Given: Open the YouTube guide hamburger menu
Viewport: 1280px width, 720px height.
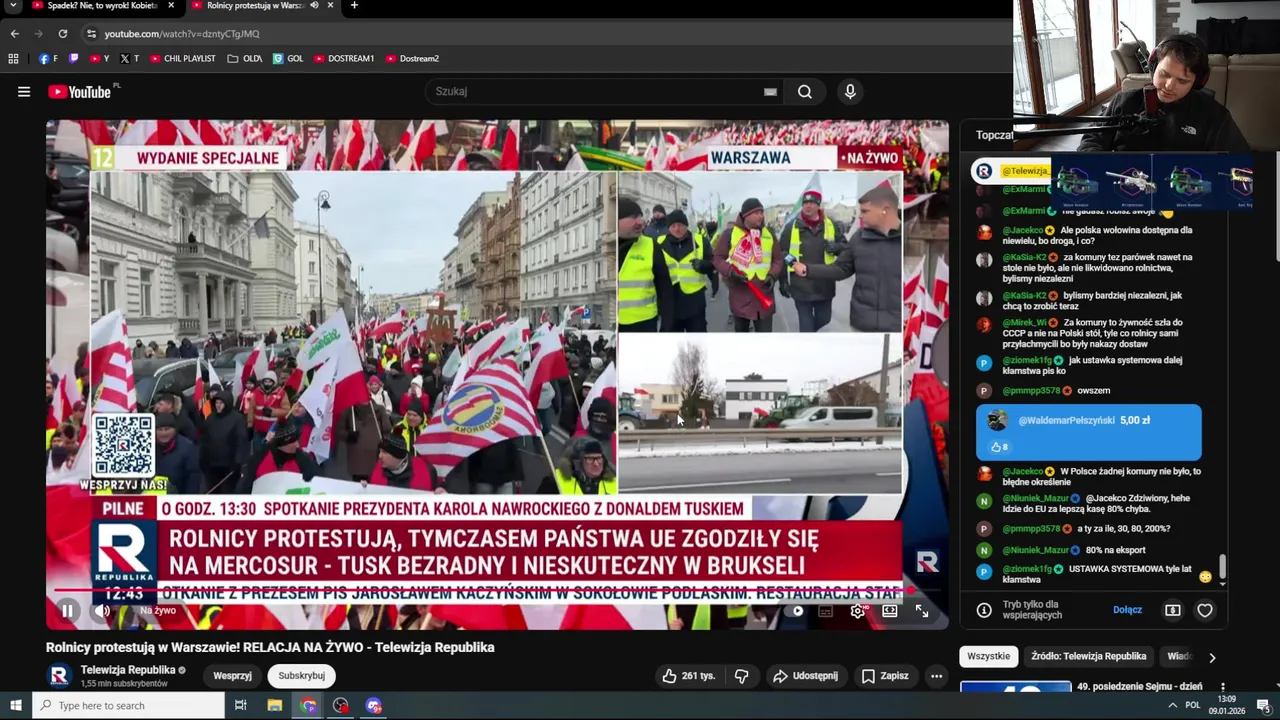Looking at the screenshot, I should [24, 92].
